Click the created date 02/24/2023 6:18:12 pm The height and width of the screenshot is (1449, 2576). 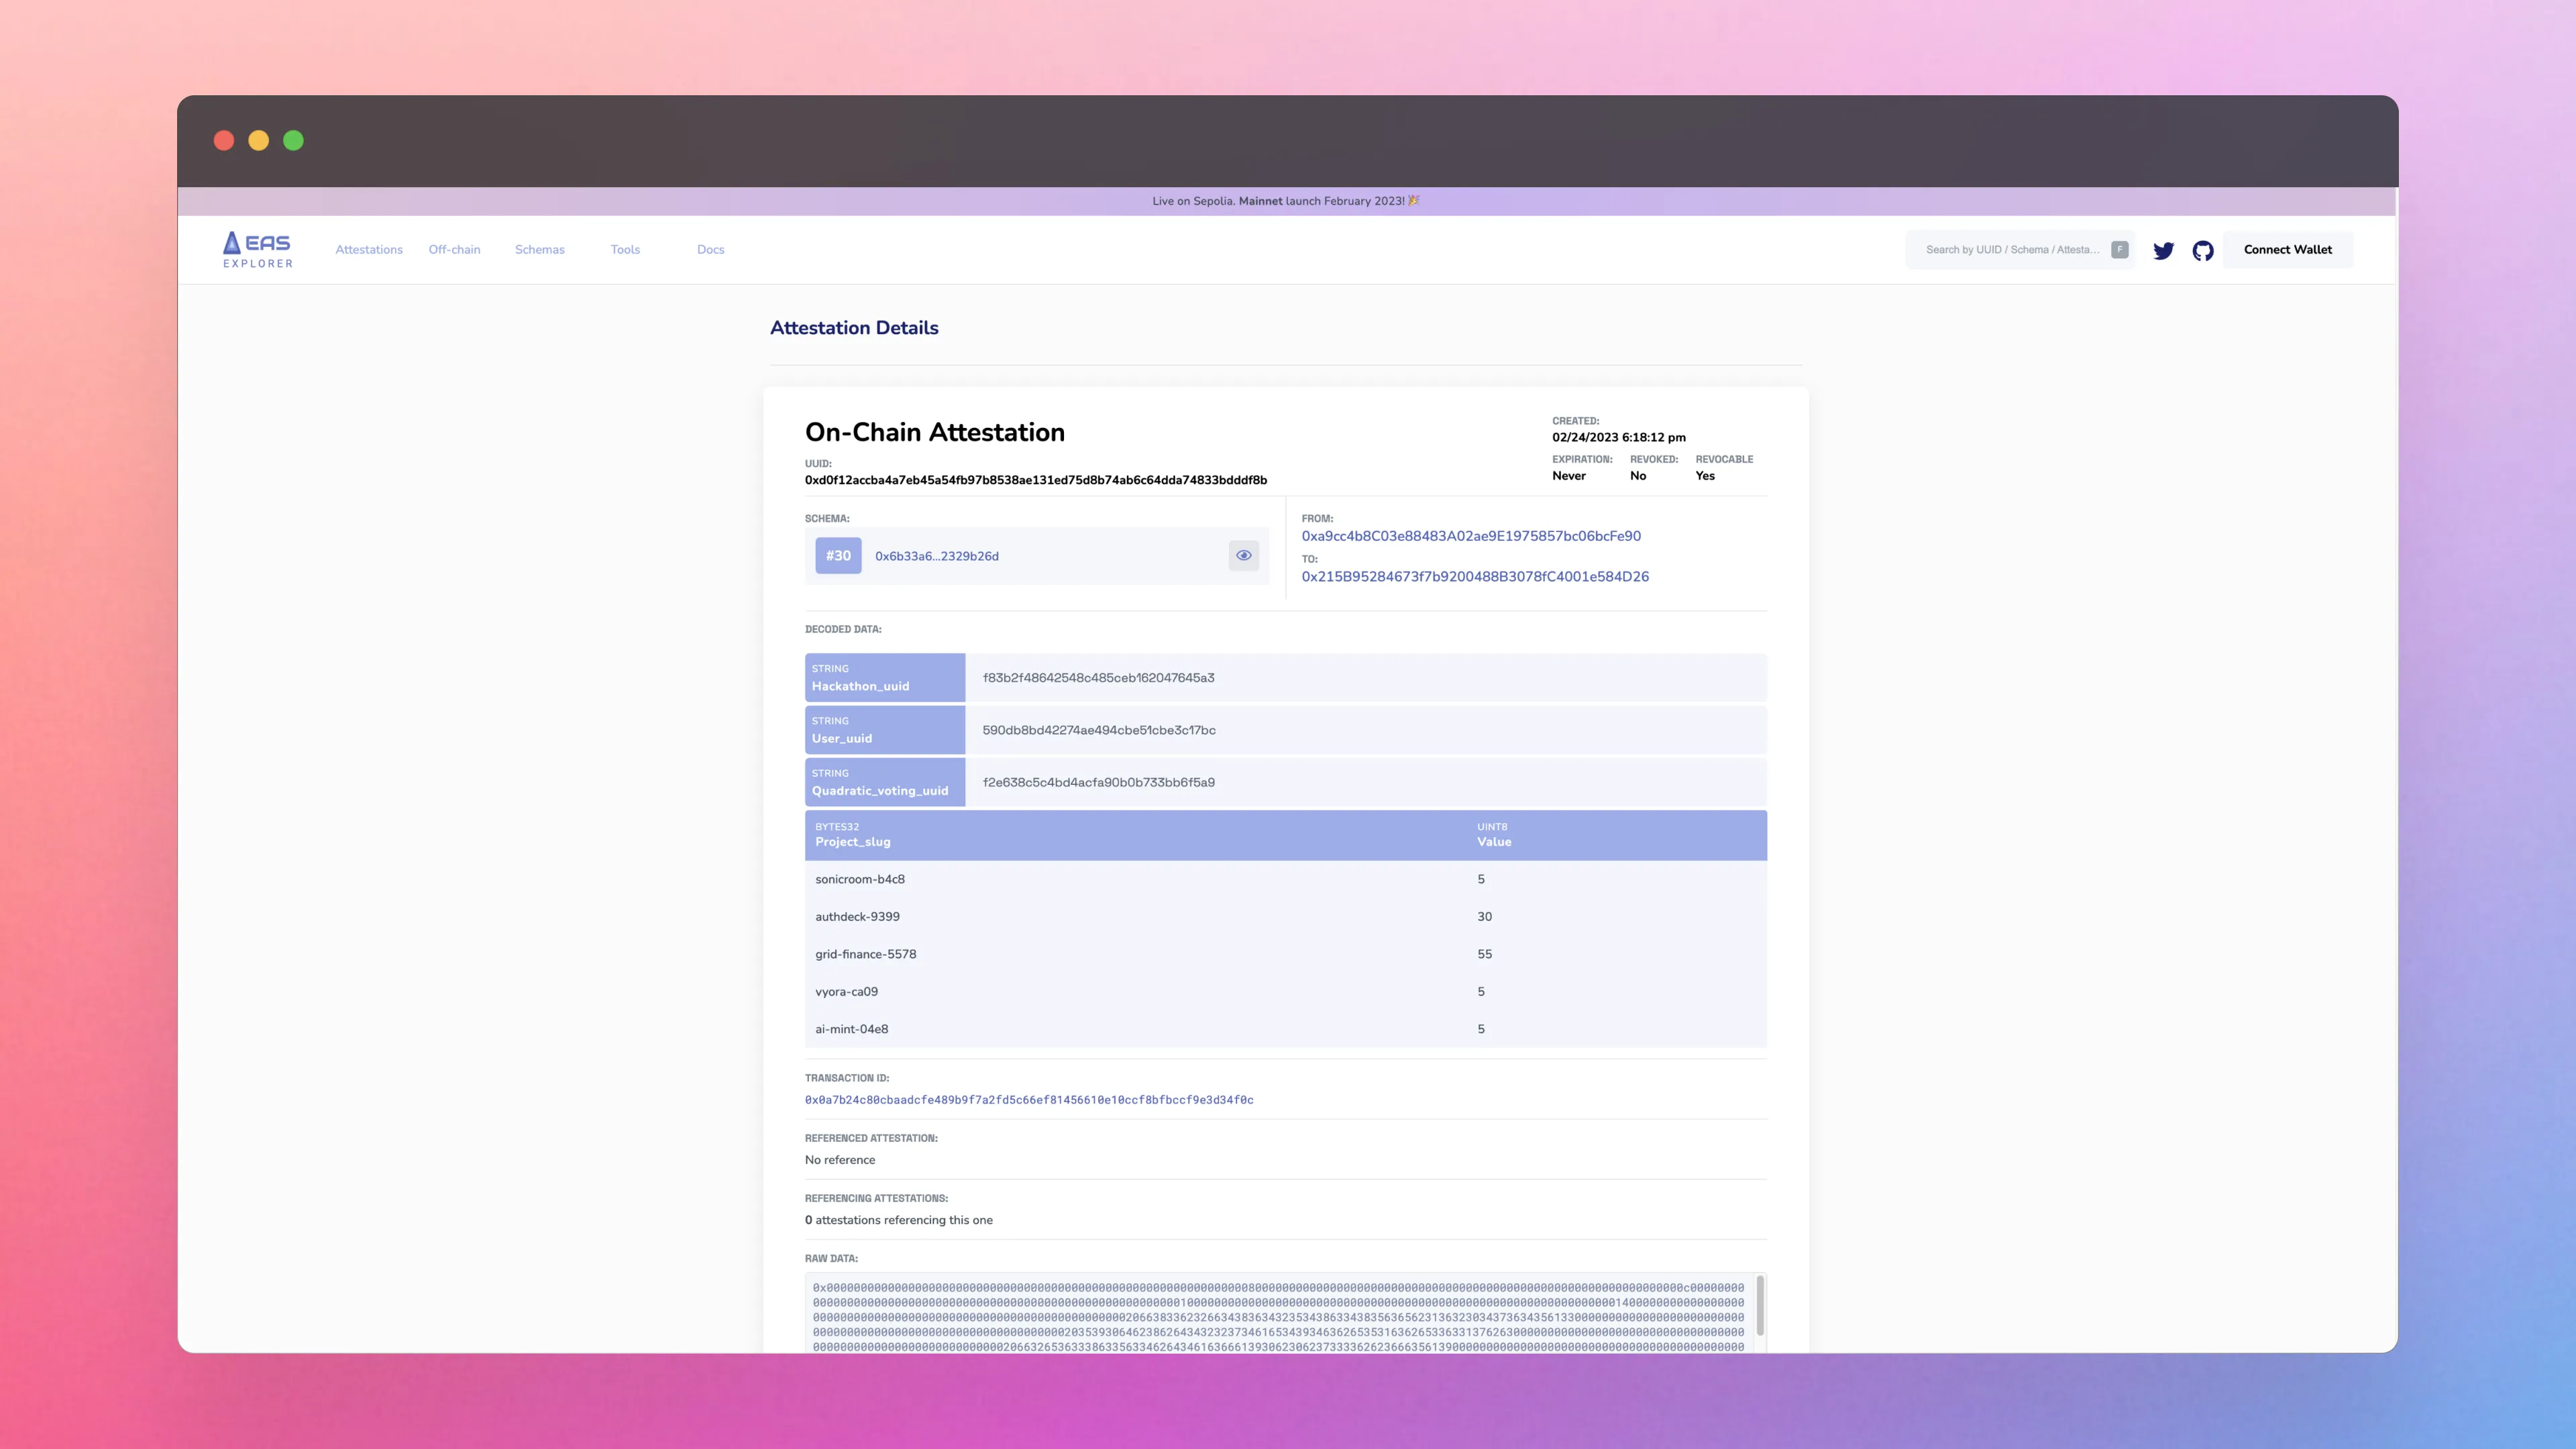point(1618,437)
